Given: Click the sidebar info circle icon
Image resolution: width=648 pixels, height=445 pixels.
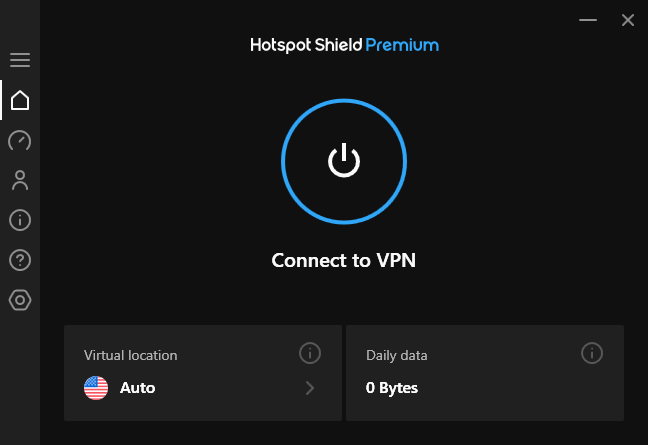Looking at the screenshot, I should coord(20,220).
